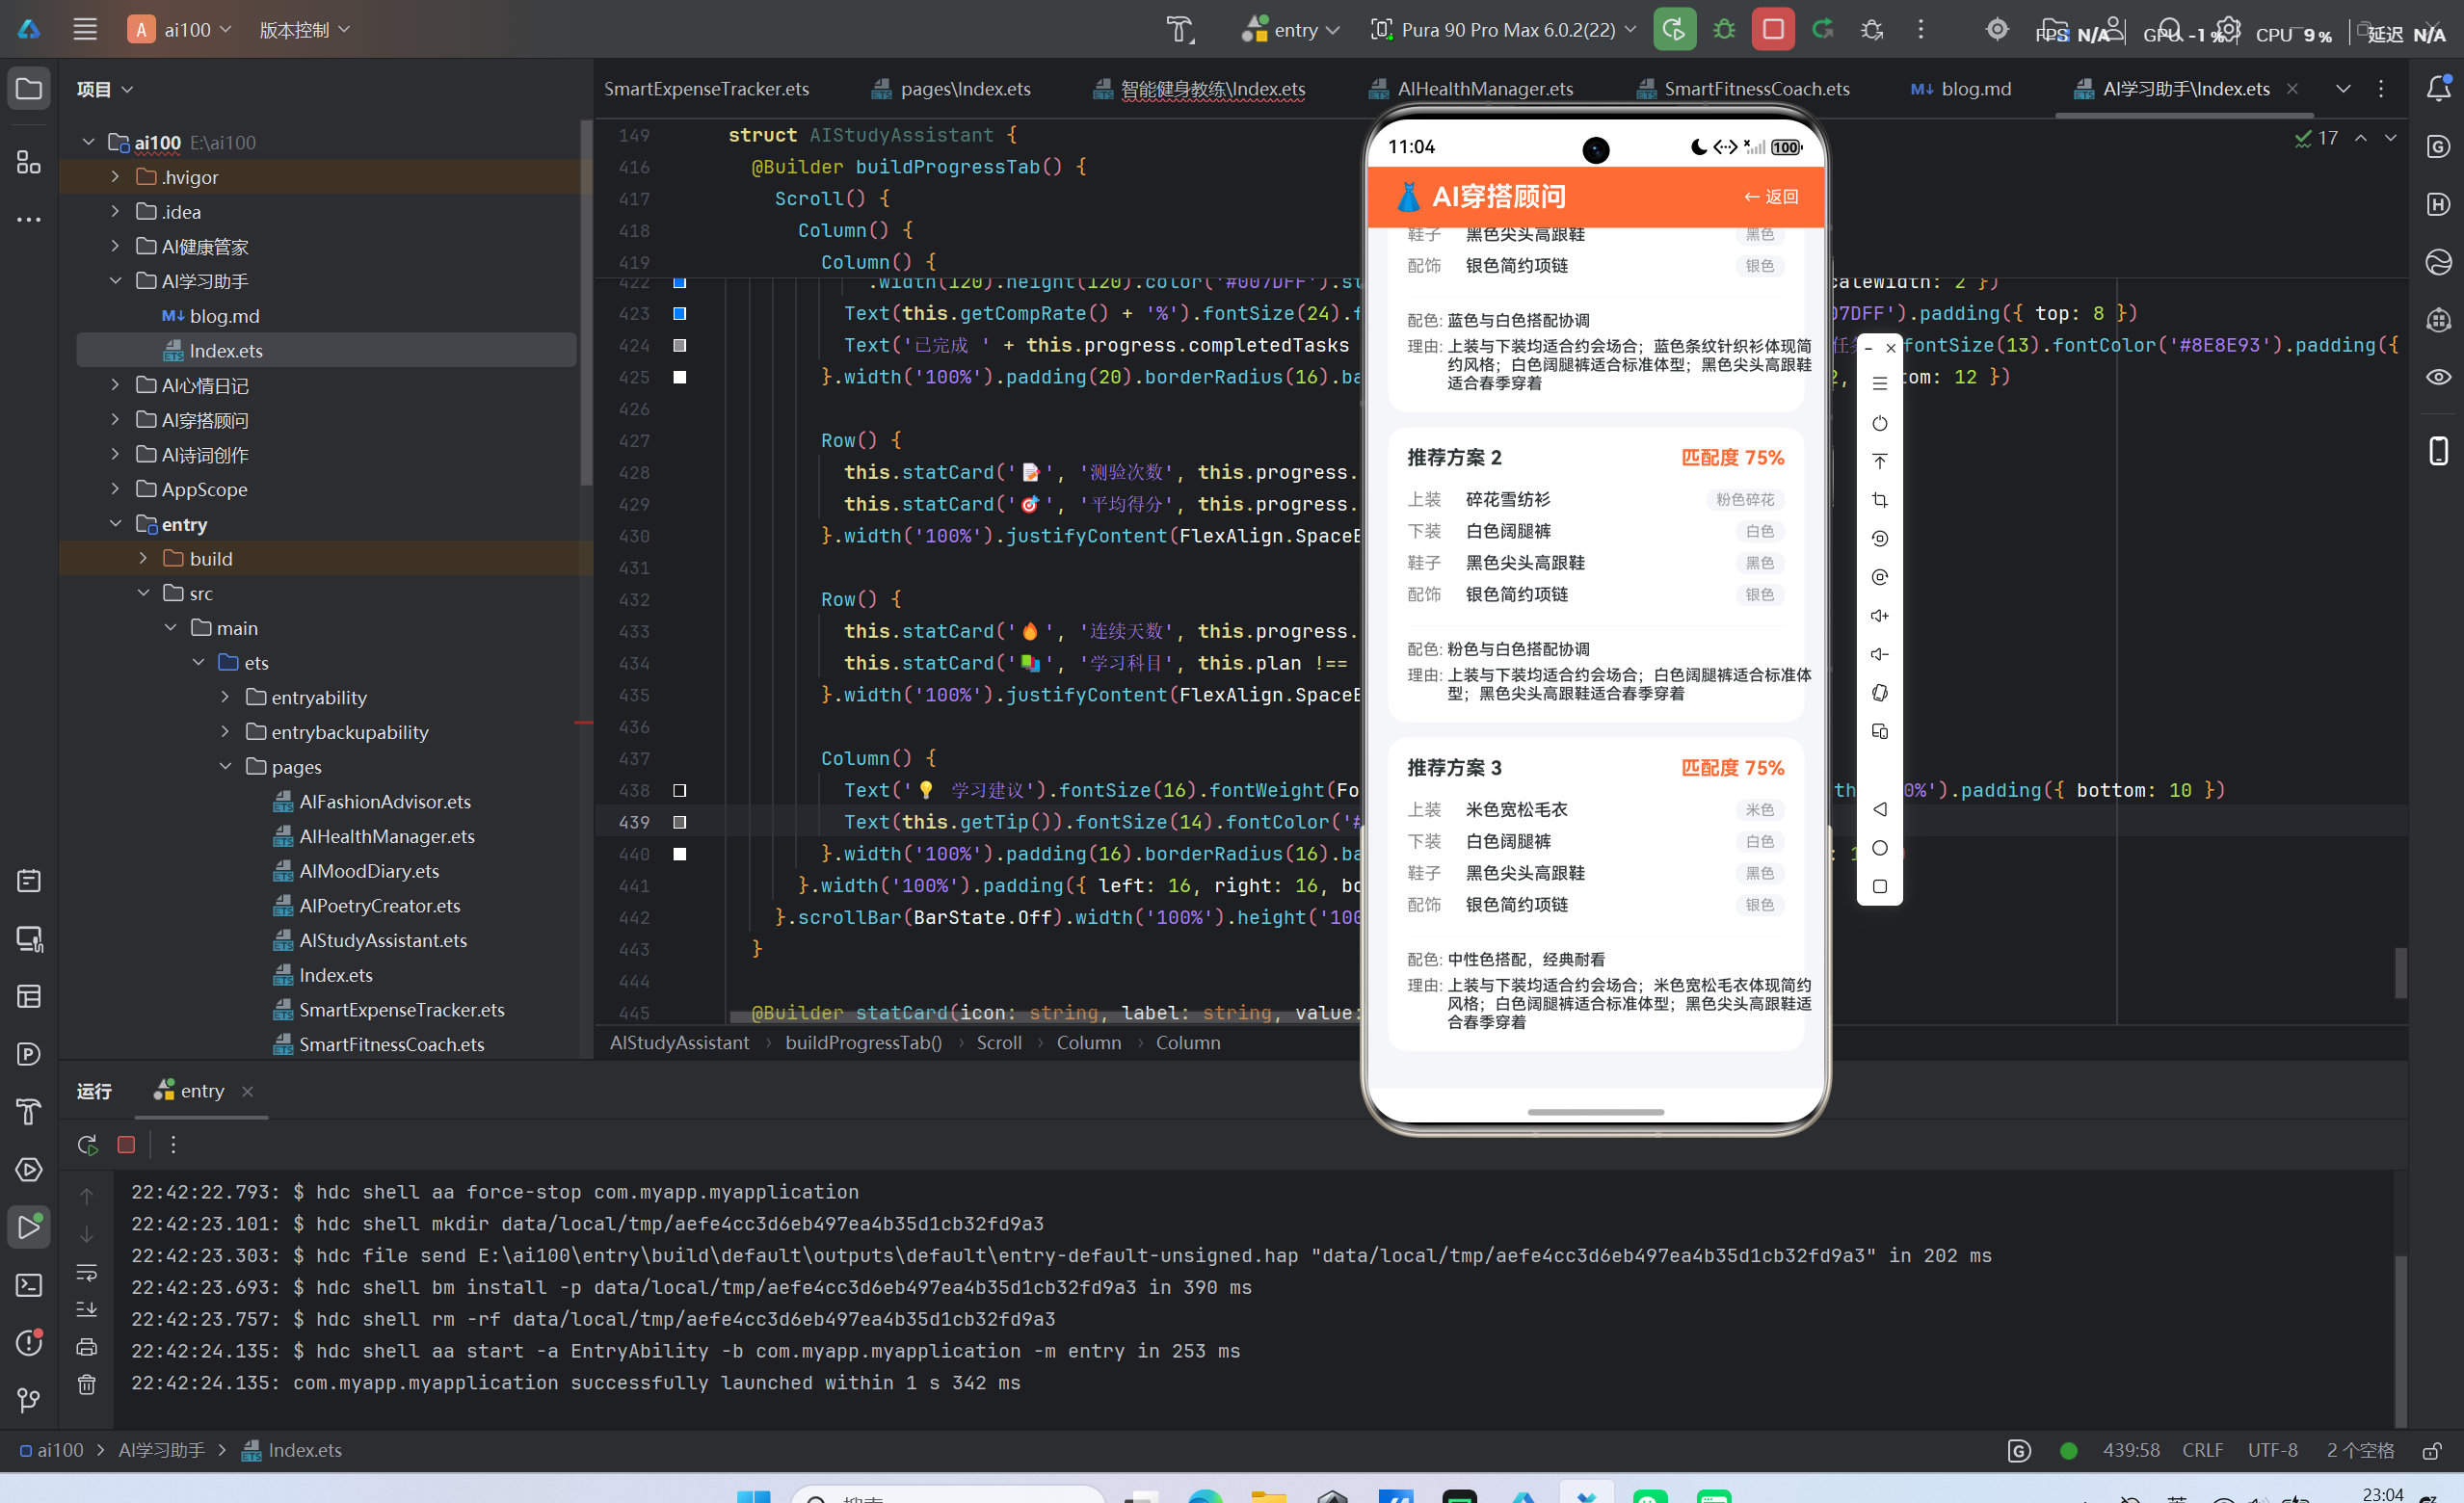Click emulator volume up icon
Image resolution: width=2464 pixels, height=1503 pixels.
1879,616
